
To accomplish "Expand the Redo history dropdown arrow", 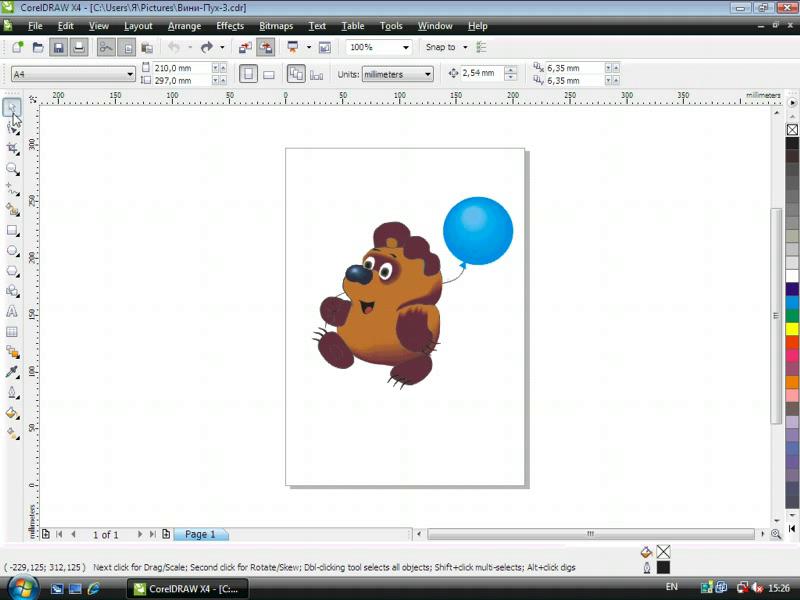I will 222,47.
